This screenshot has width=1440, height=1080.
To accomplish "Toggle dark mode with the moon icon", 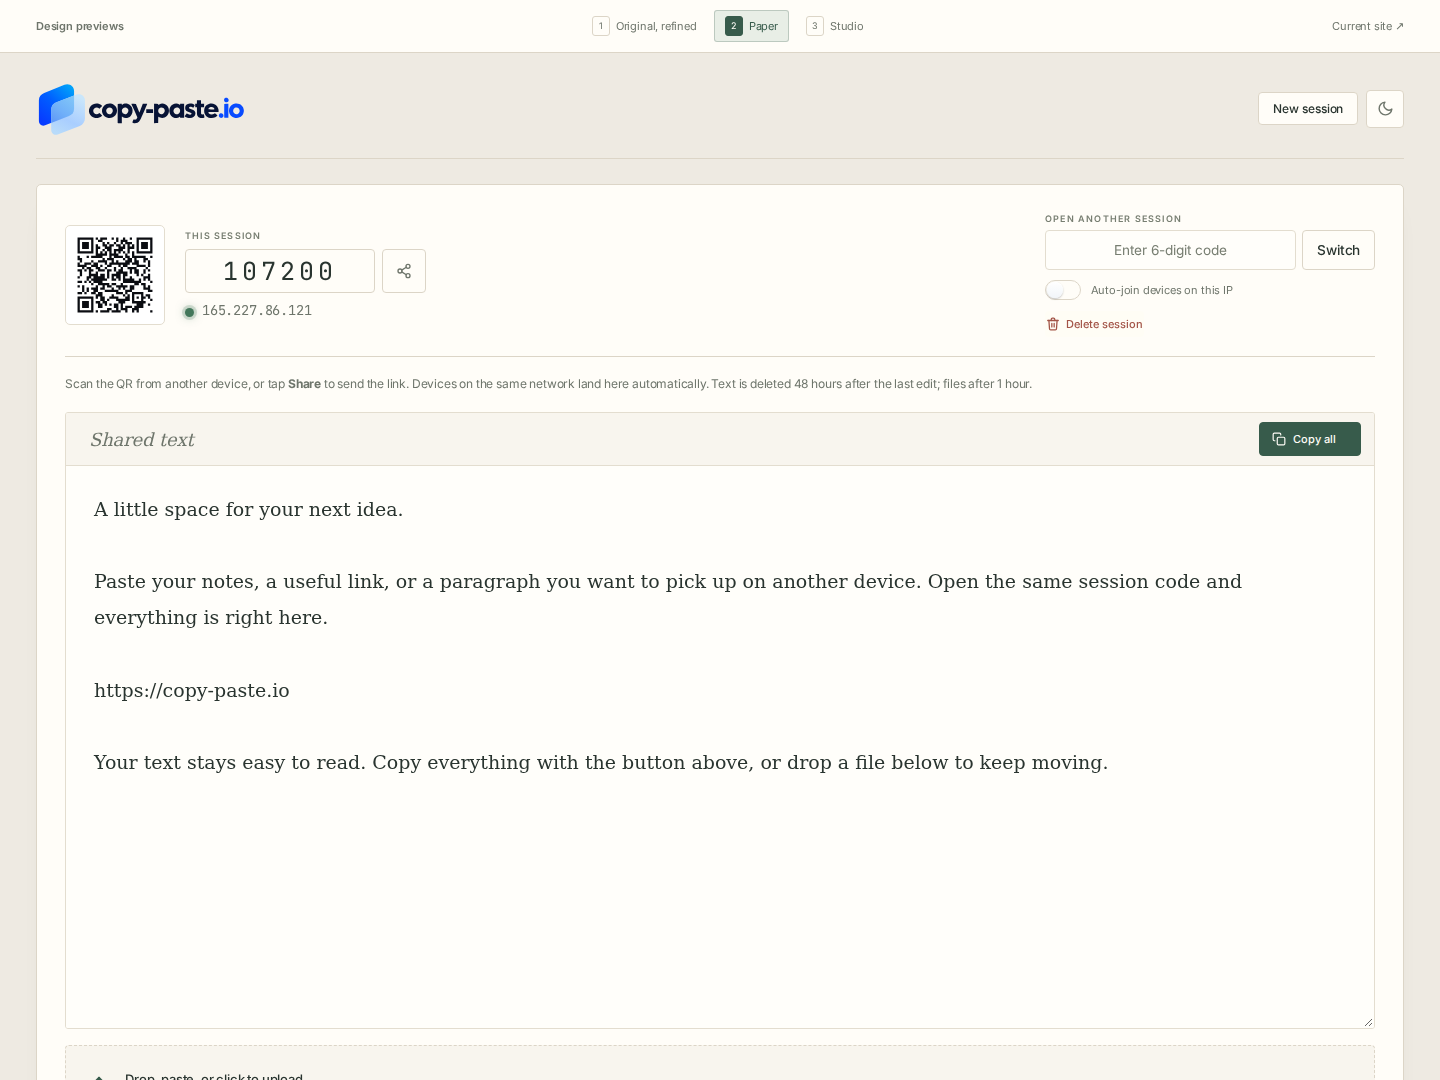I will tap(1385, 109).
